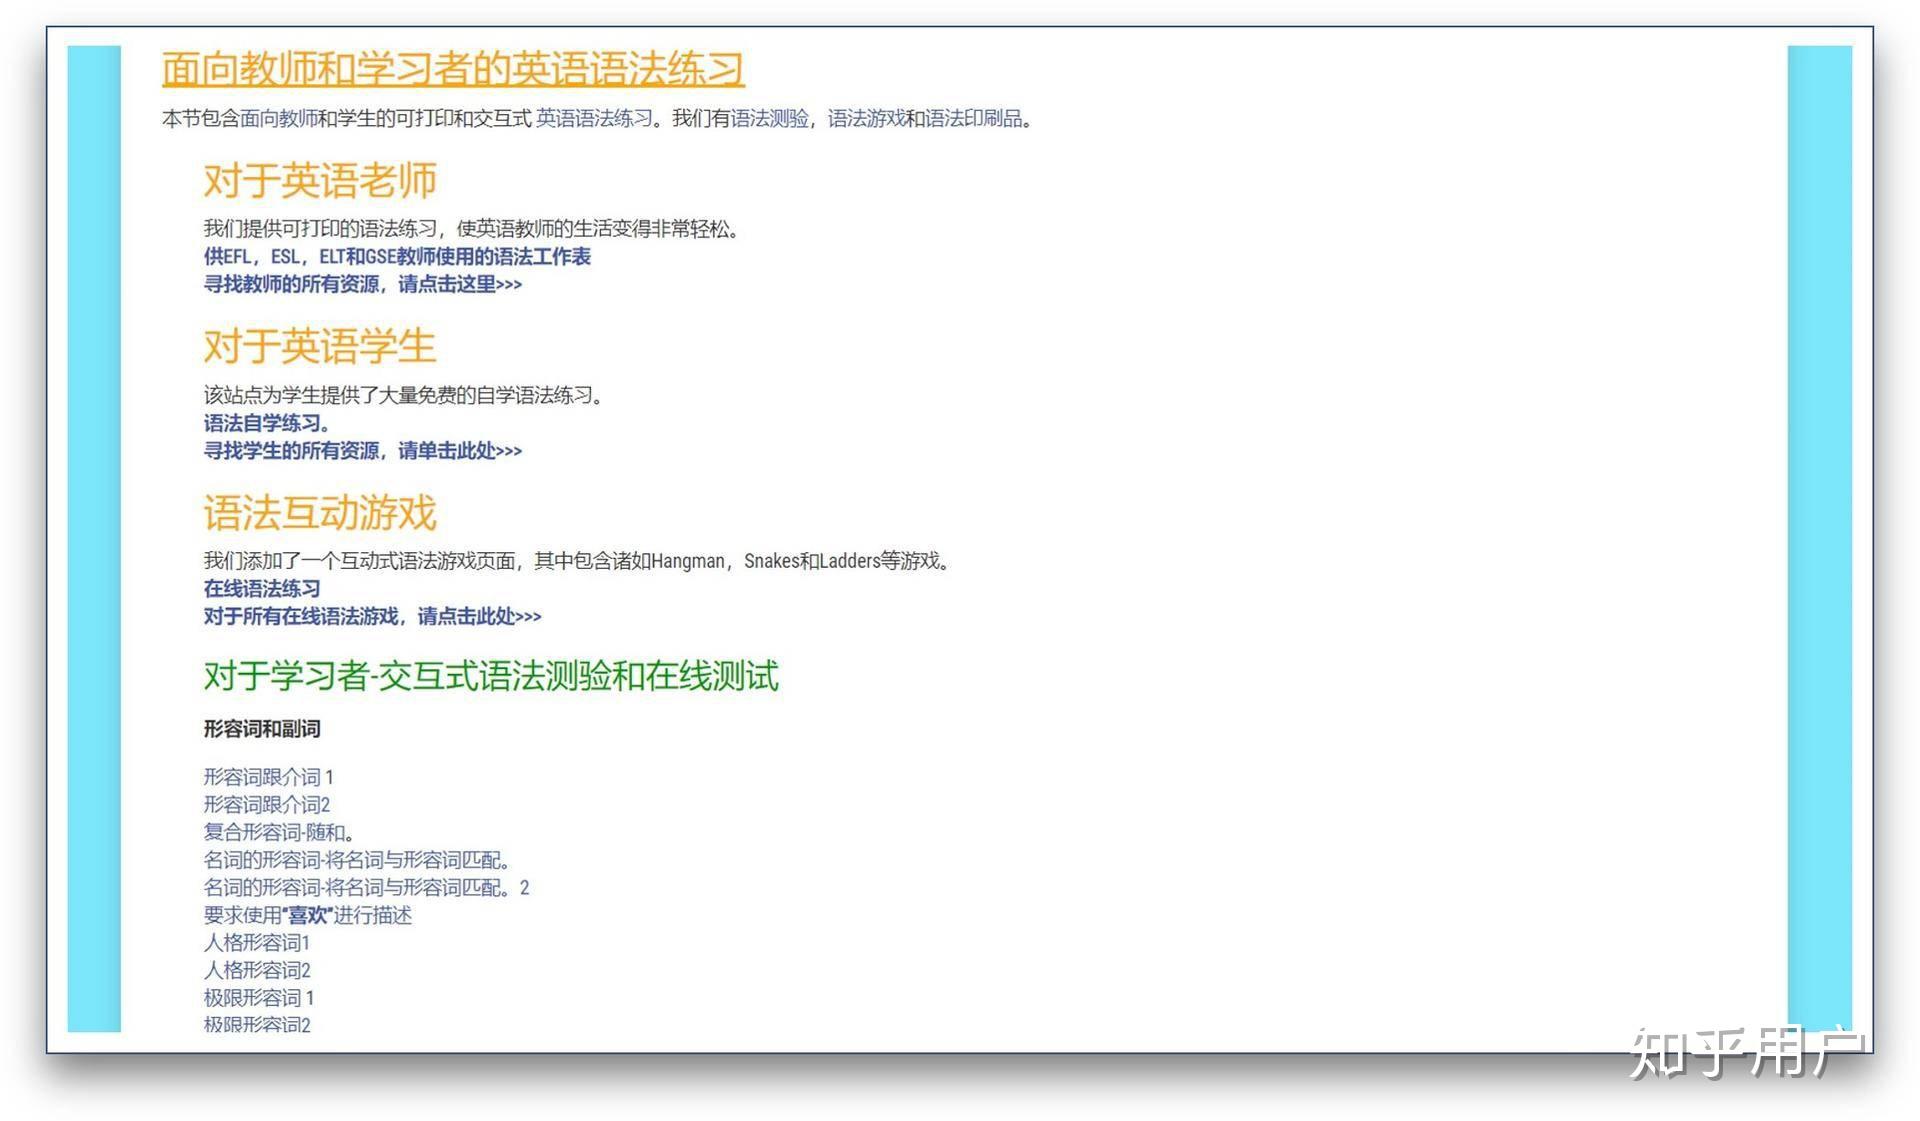Open the 形容词跟介词2 quiz

(x=265, y=805)
